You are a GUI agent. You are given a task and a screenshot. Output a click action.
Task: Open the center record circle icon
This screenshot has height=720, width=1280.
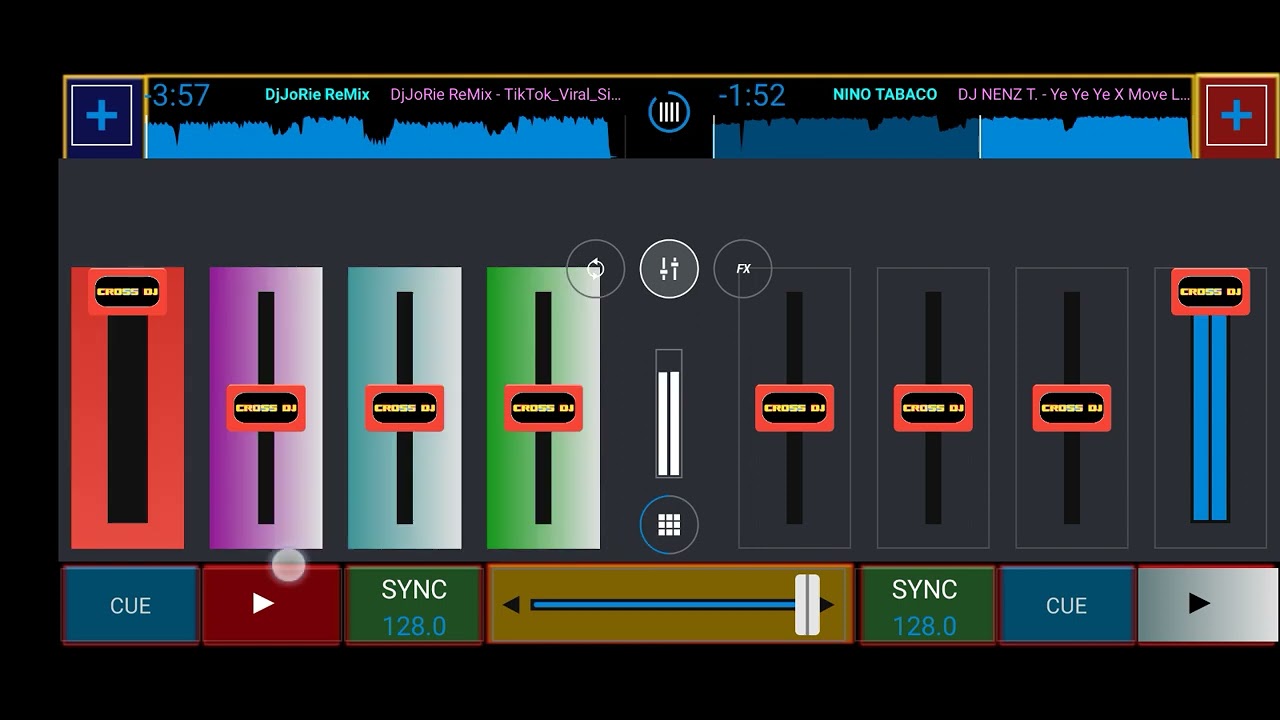click(669, 112)
